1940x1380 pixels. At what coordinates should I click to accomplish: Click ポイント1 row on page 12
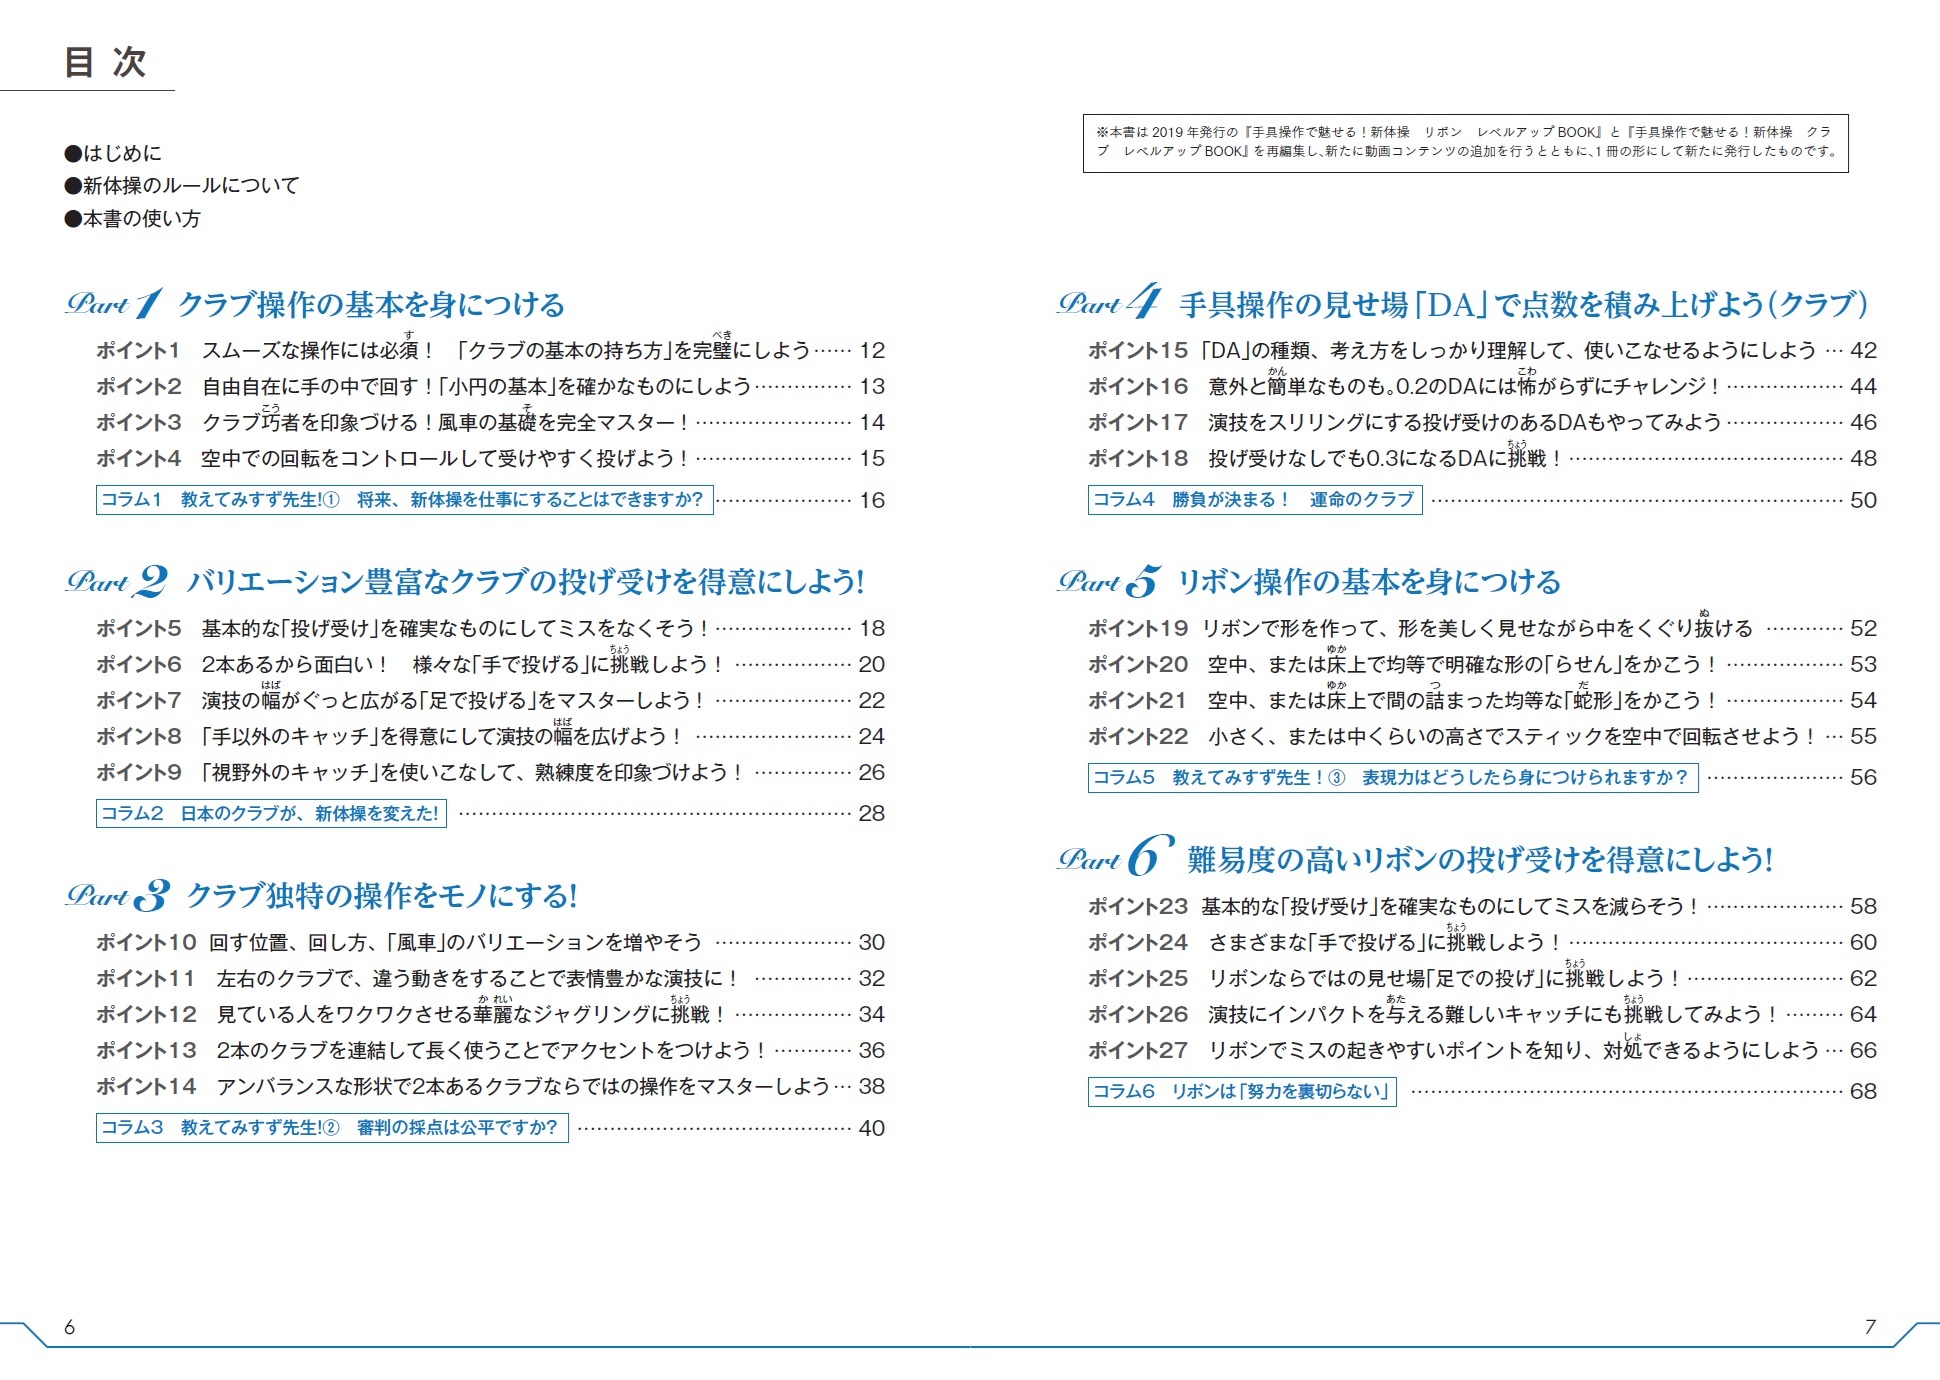(x=490, y=350)
